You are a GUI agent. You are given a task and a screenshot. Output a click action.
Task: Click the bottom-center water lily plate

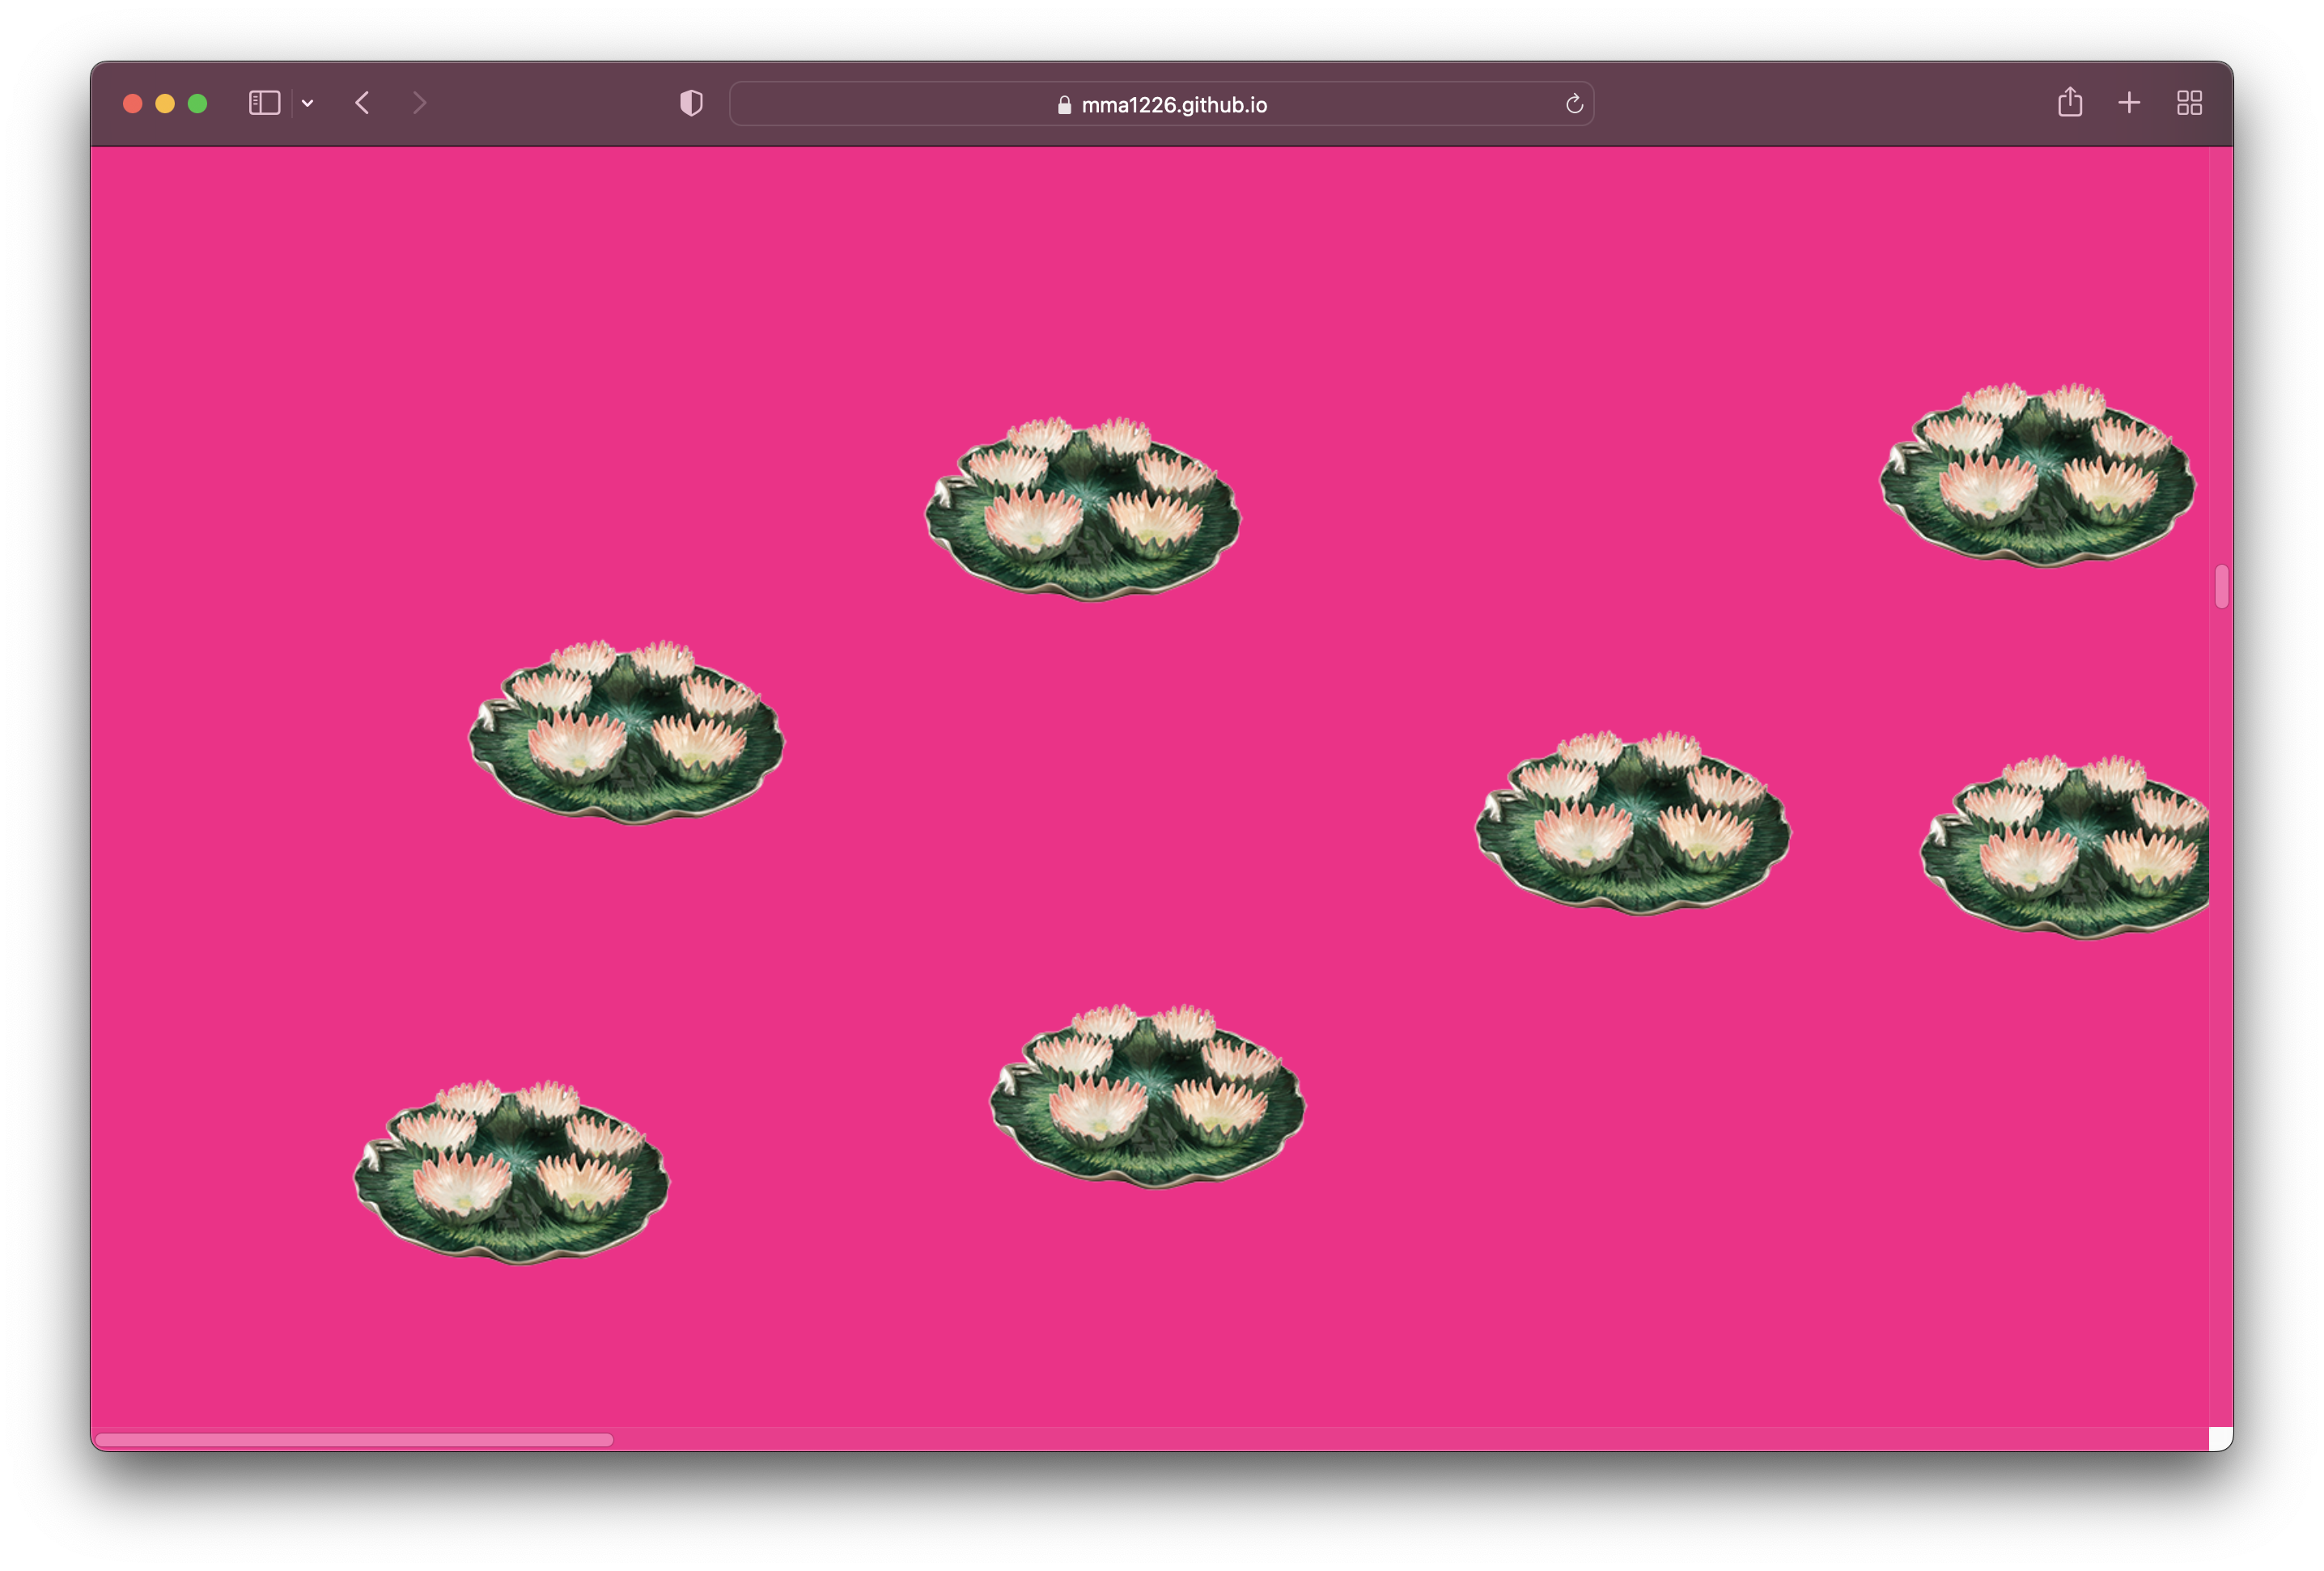pos(1148,1096)
